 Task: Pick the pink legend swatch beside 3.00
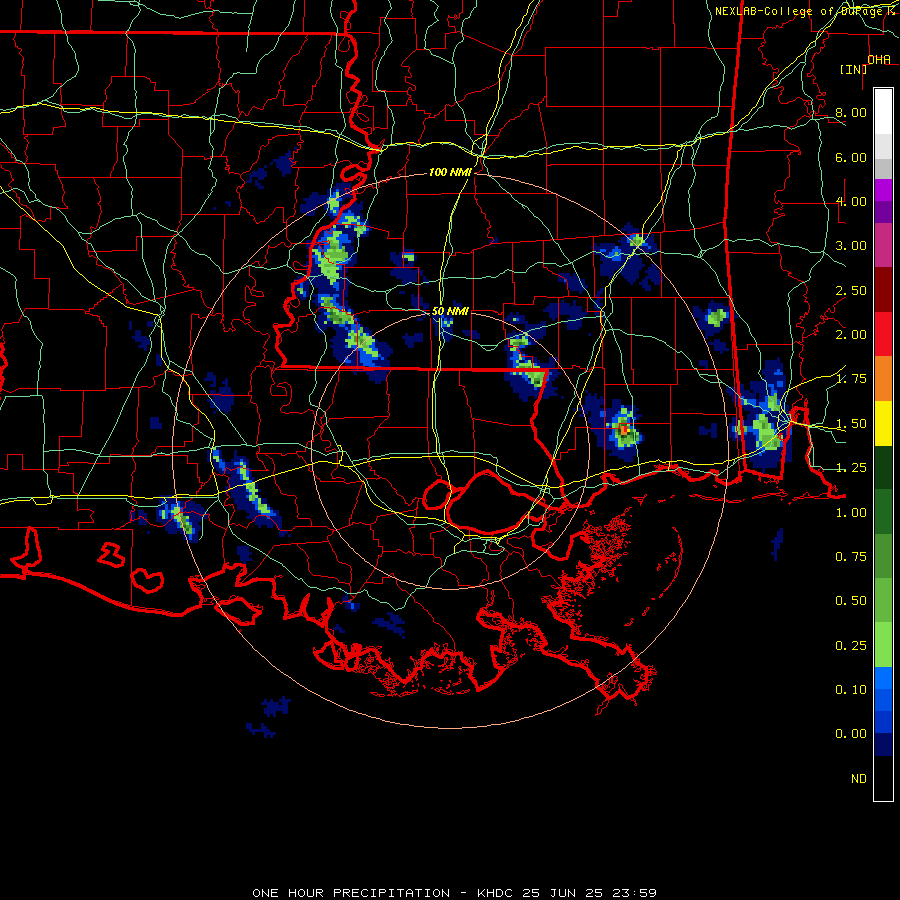click(883, 246)
